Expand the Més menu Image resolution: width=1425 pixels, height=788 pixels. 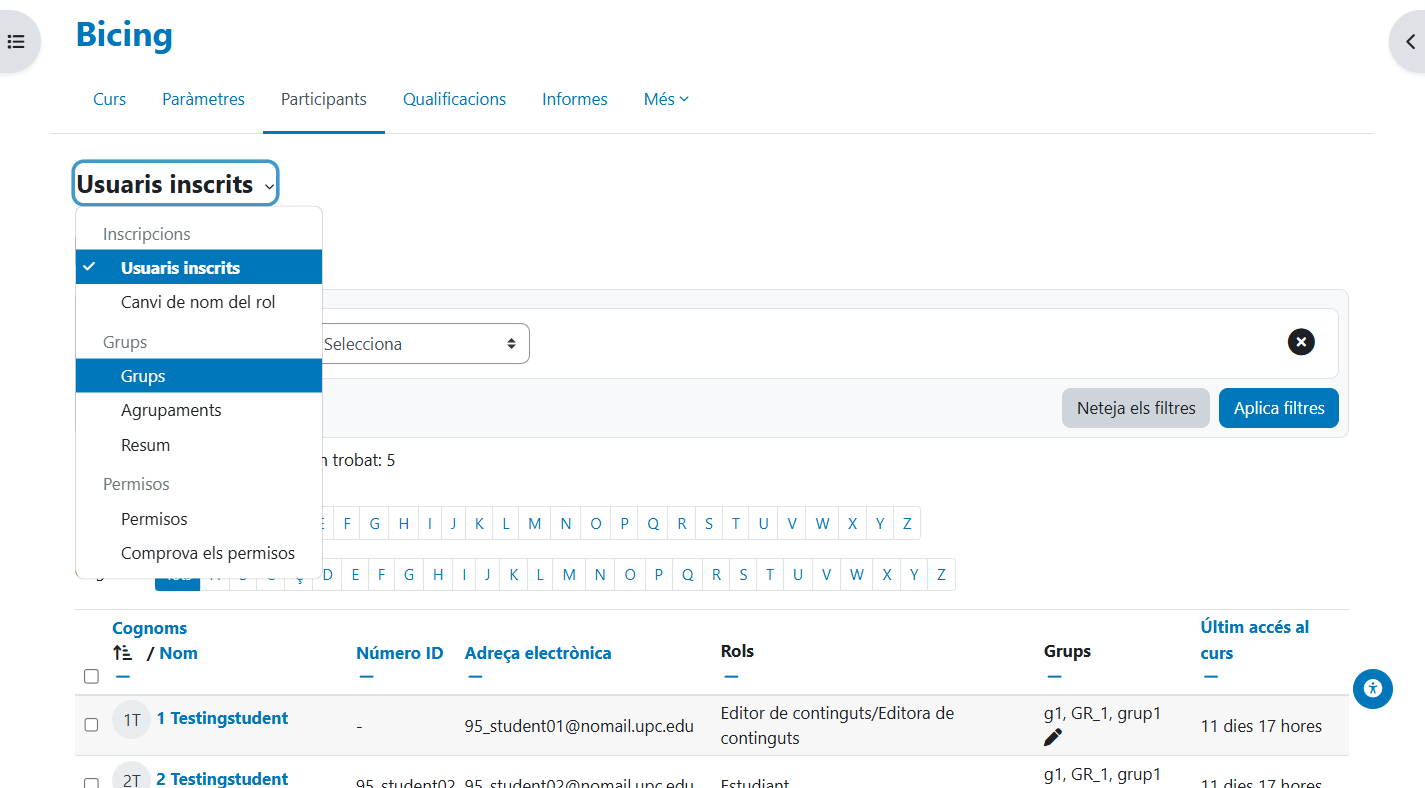666,99
